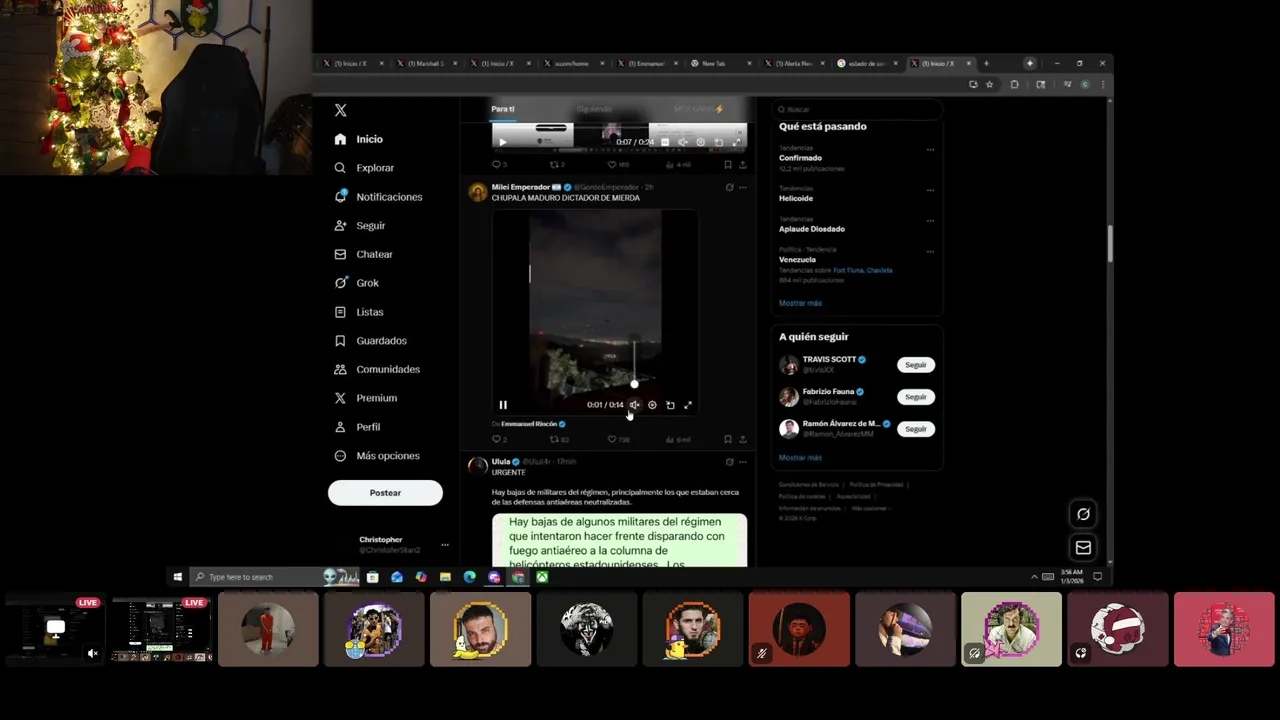This screenshot has height=720, width=1280.
Task: Like the Milei Emperador post
Action: [x=619, y=439]
